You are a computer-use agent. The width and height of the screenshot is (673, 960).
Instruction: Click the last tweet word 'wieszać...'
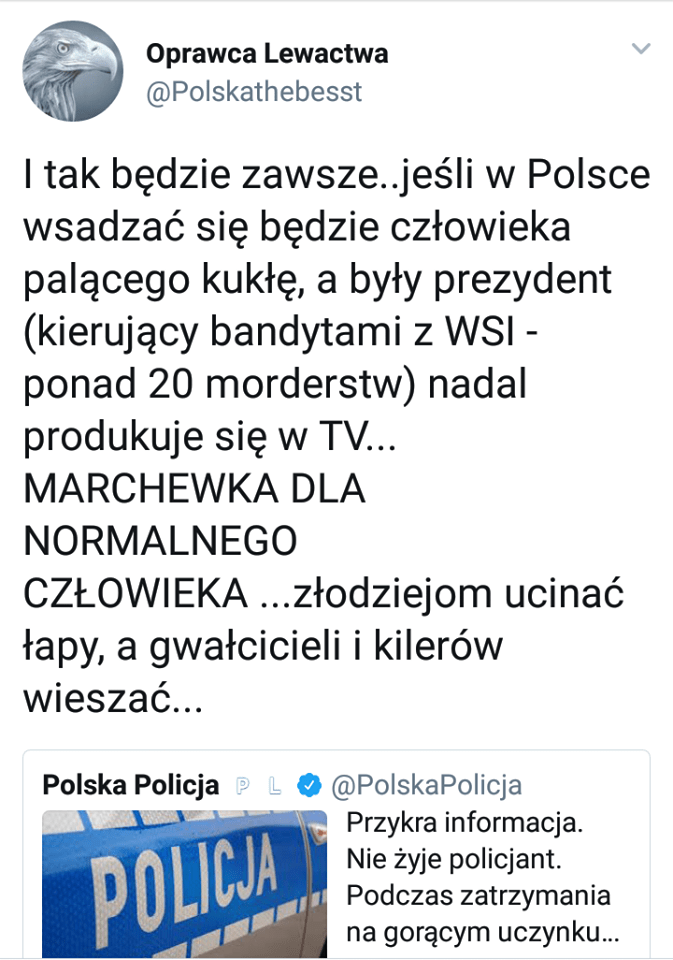point(111,698)
